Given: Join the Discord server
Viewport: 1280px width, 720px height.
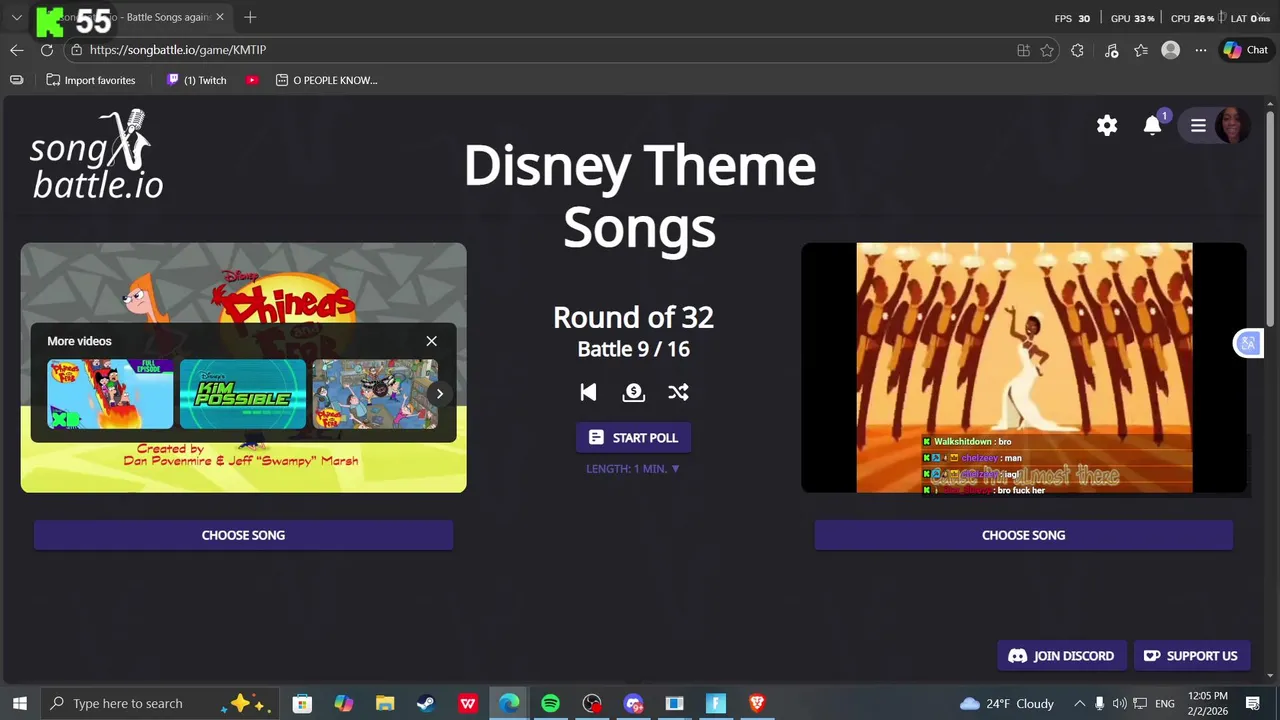Looking at the screenshot, I should click(x=1061, y=656).
